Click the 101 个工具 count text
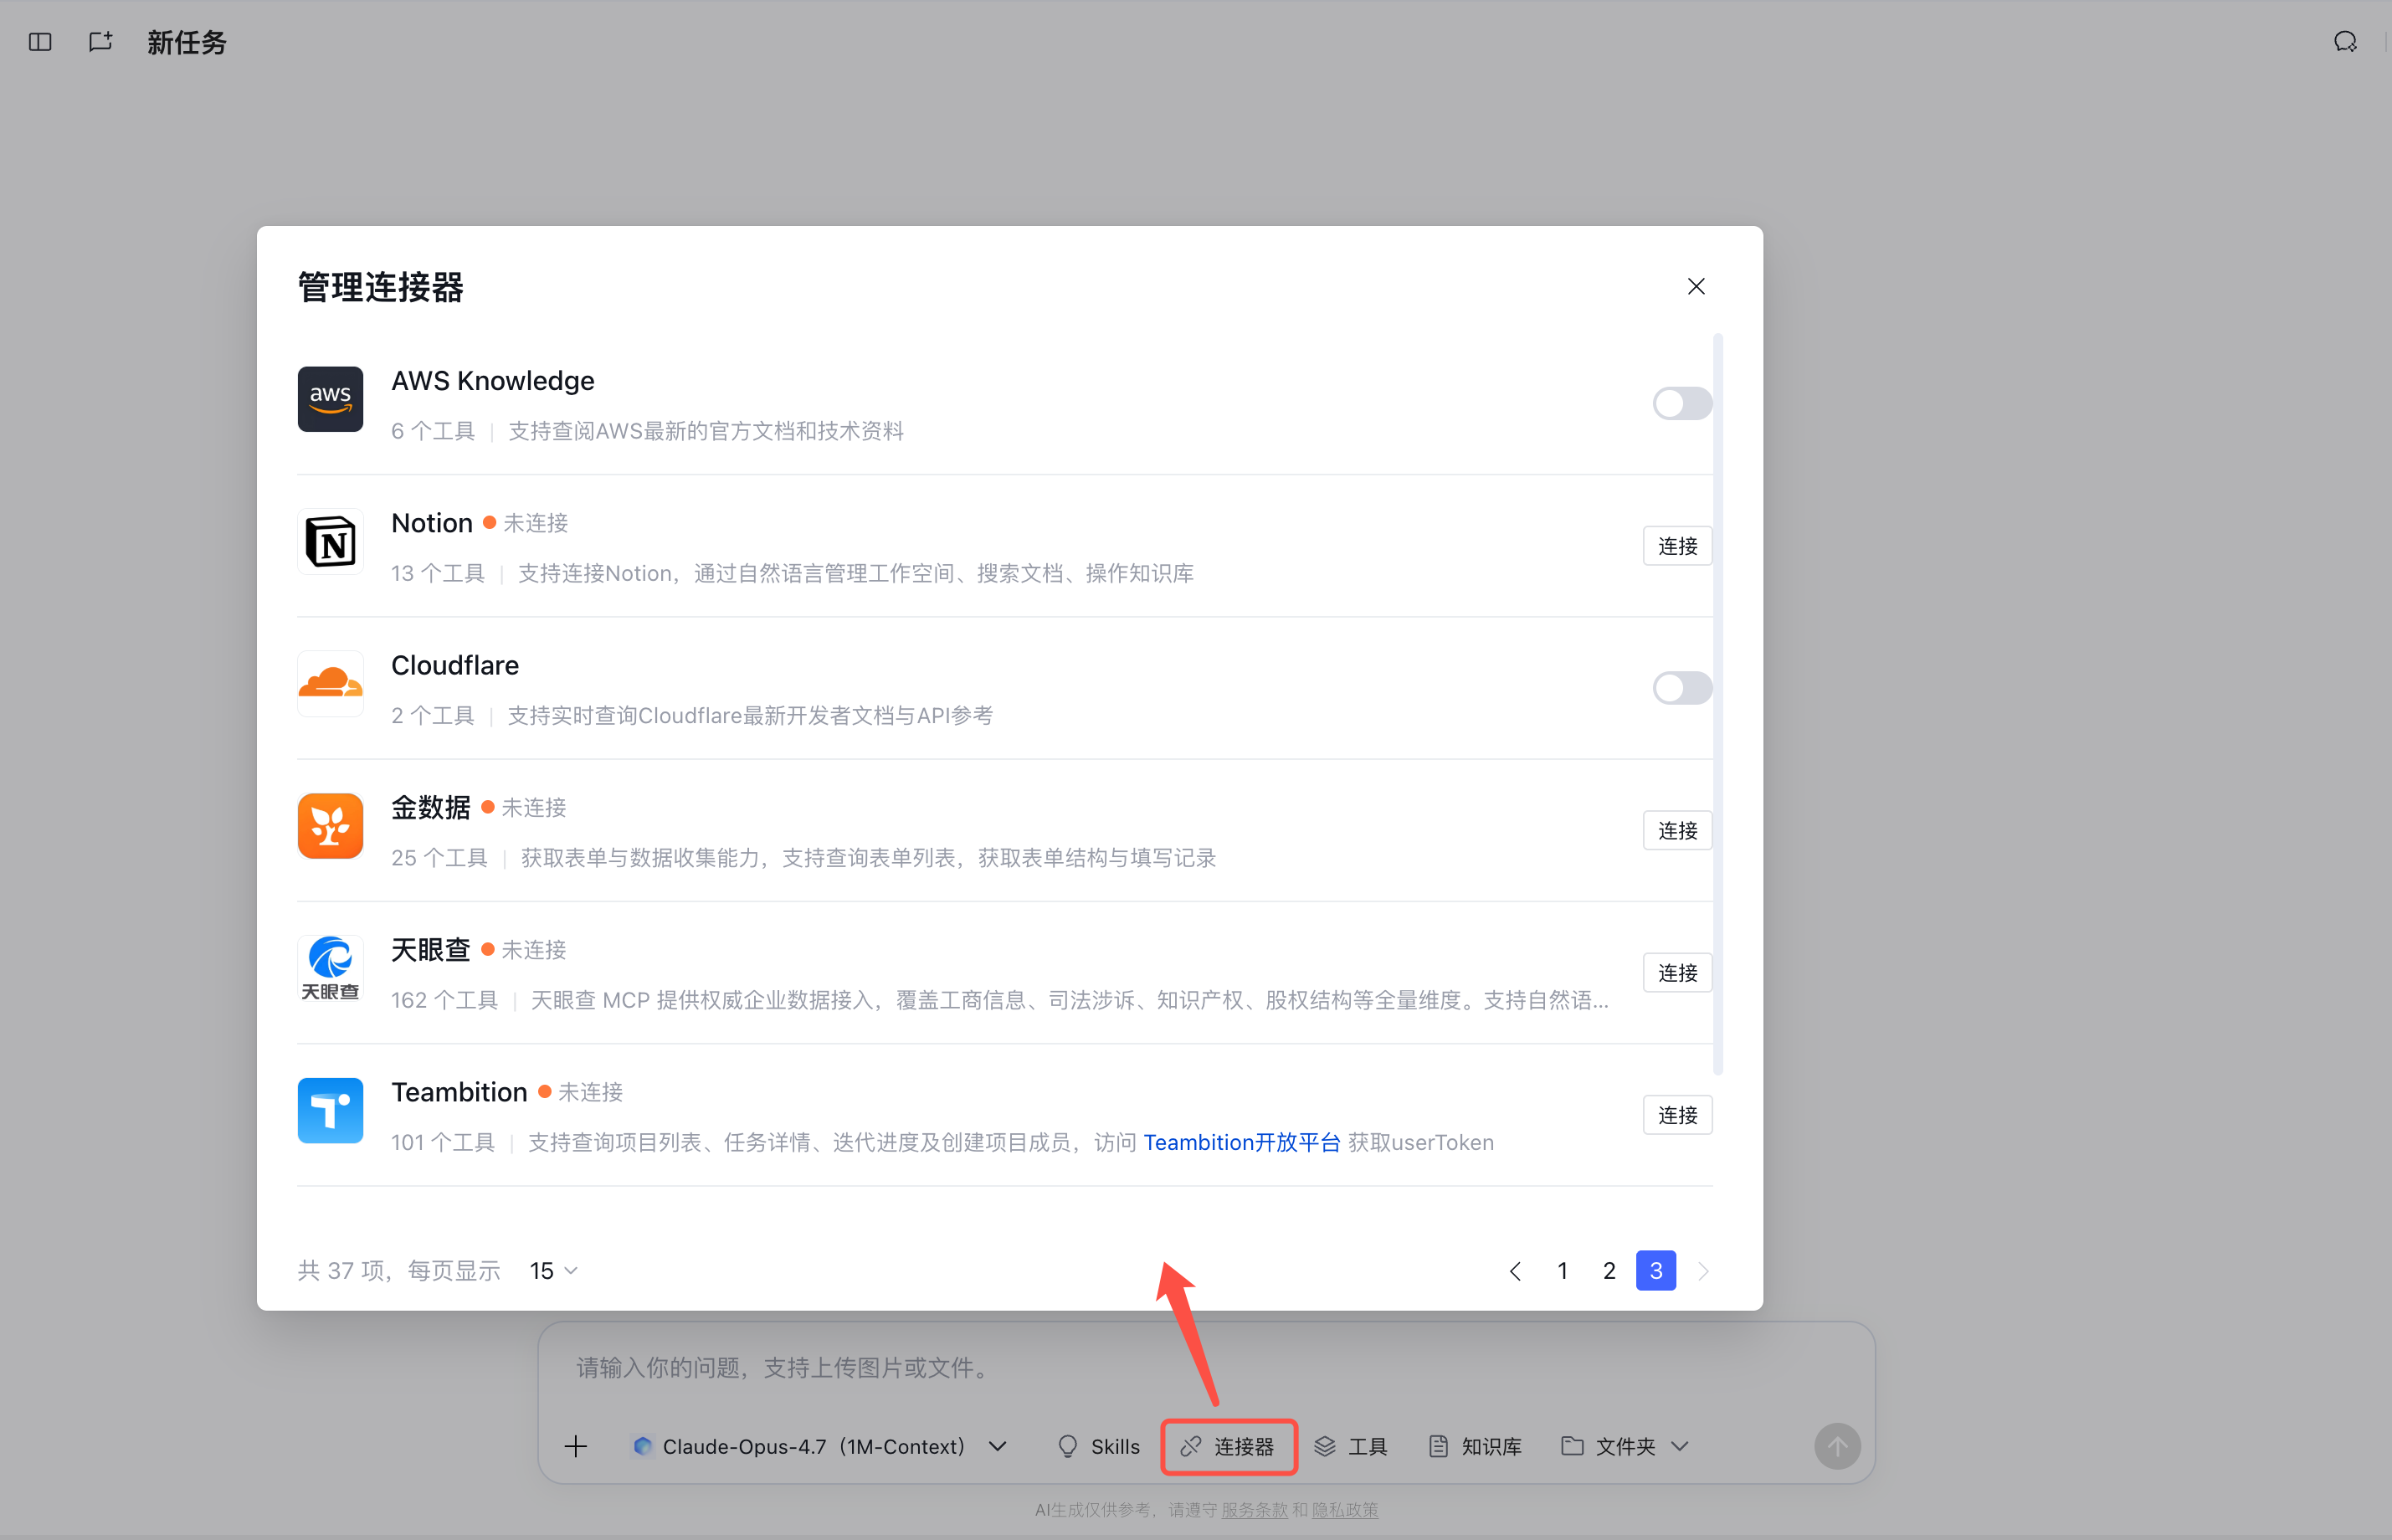 tap(443, 1142)
